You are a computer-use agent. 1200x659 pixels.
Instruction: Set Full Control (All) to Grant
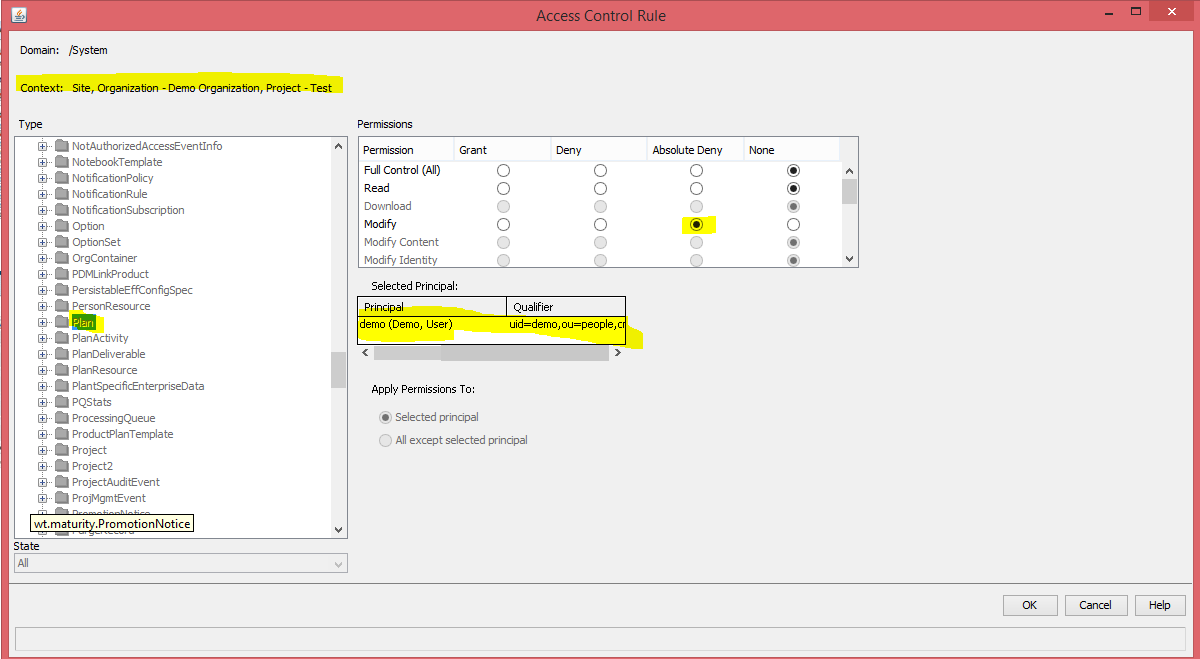click(503, 170)
